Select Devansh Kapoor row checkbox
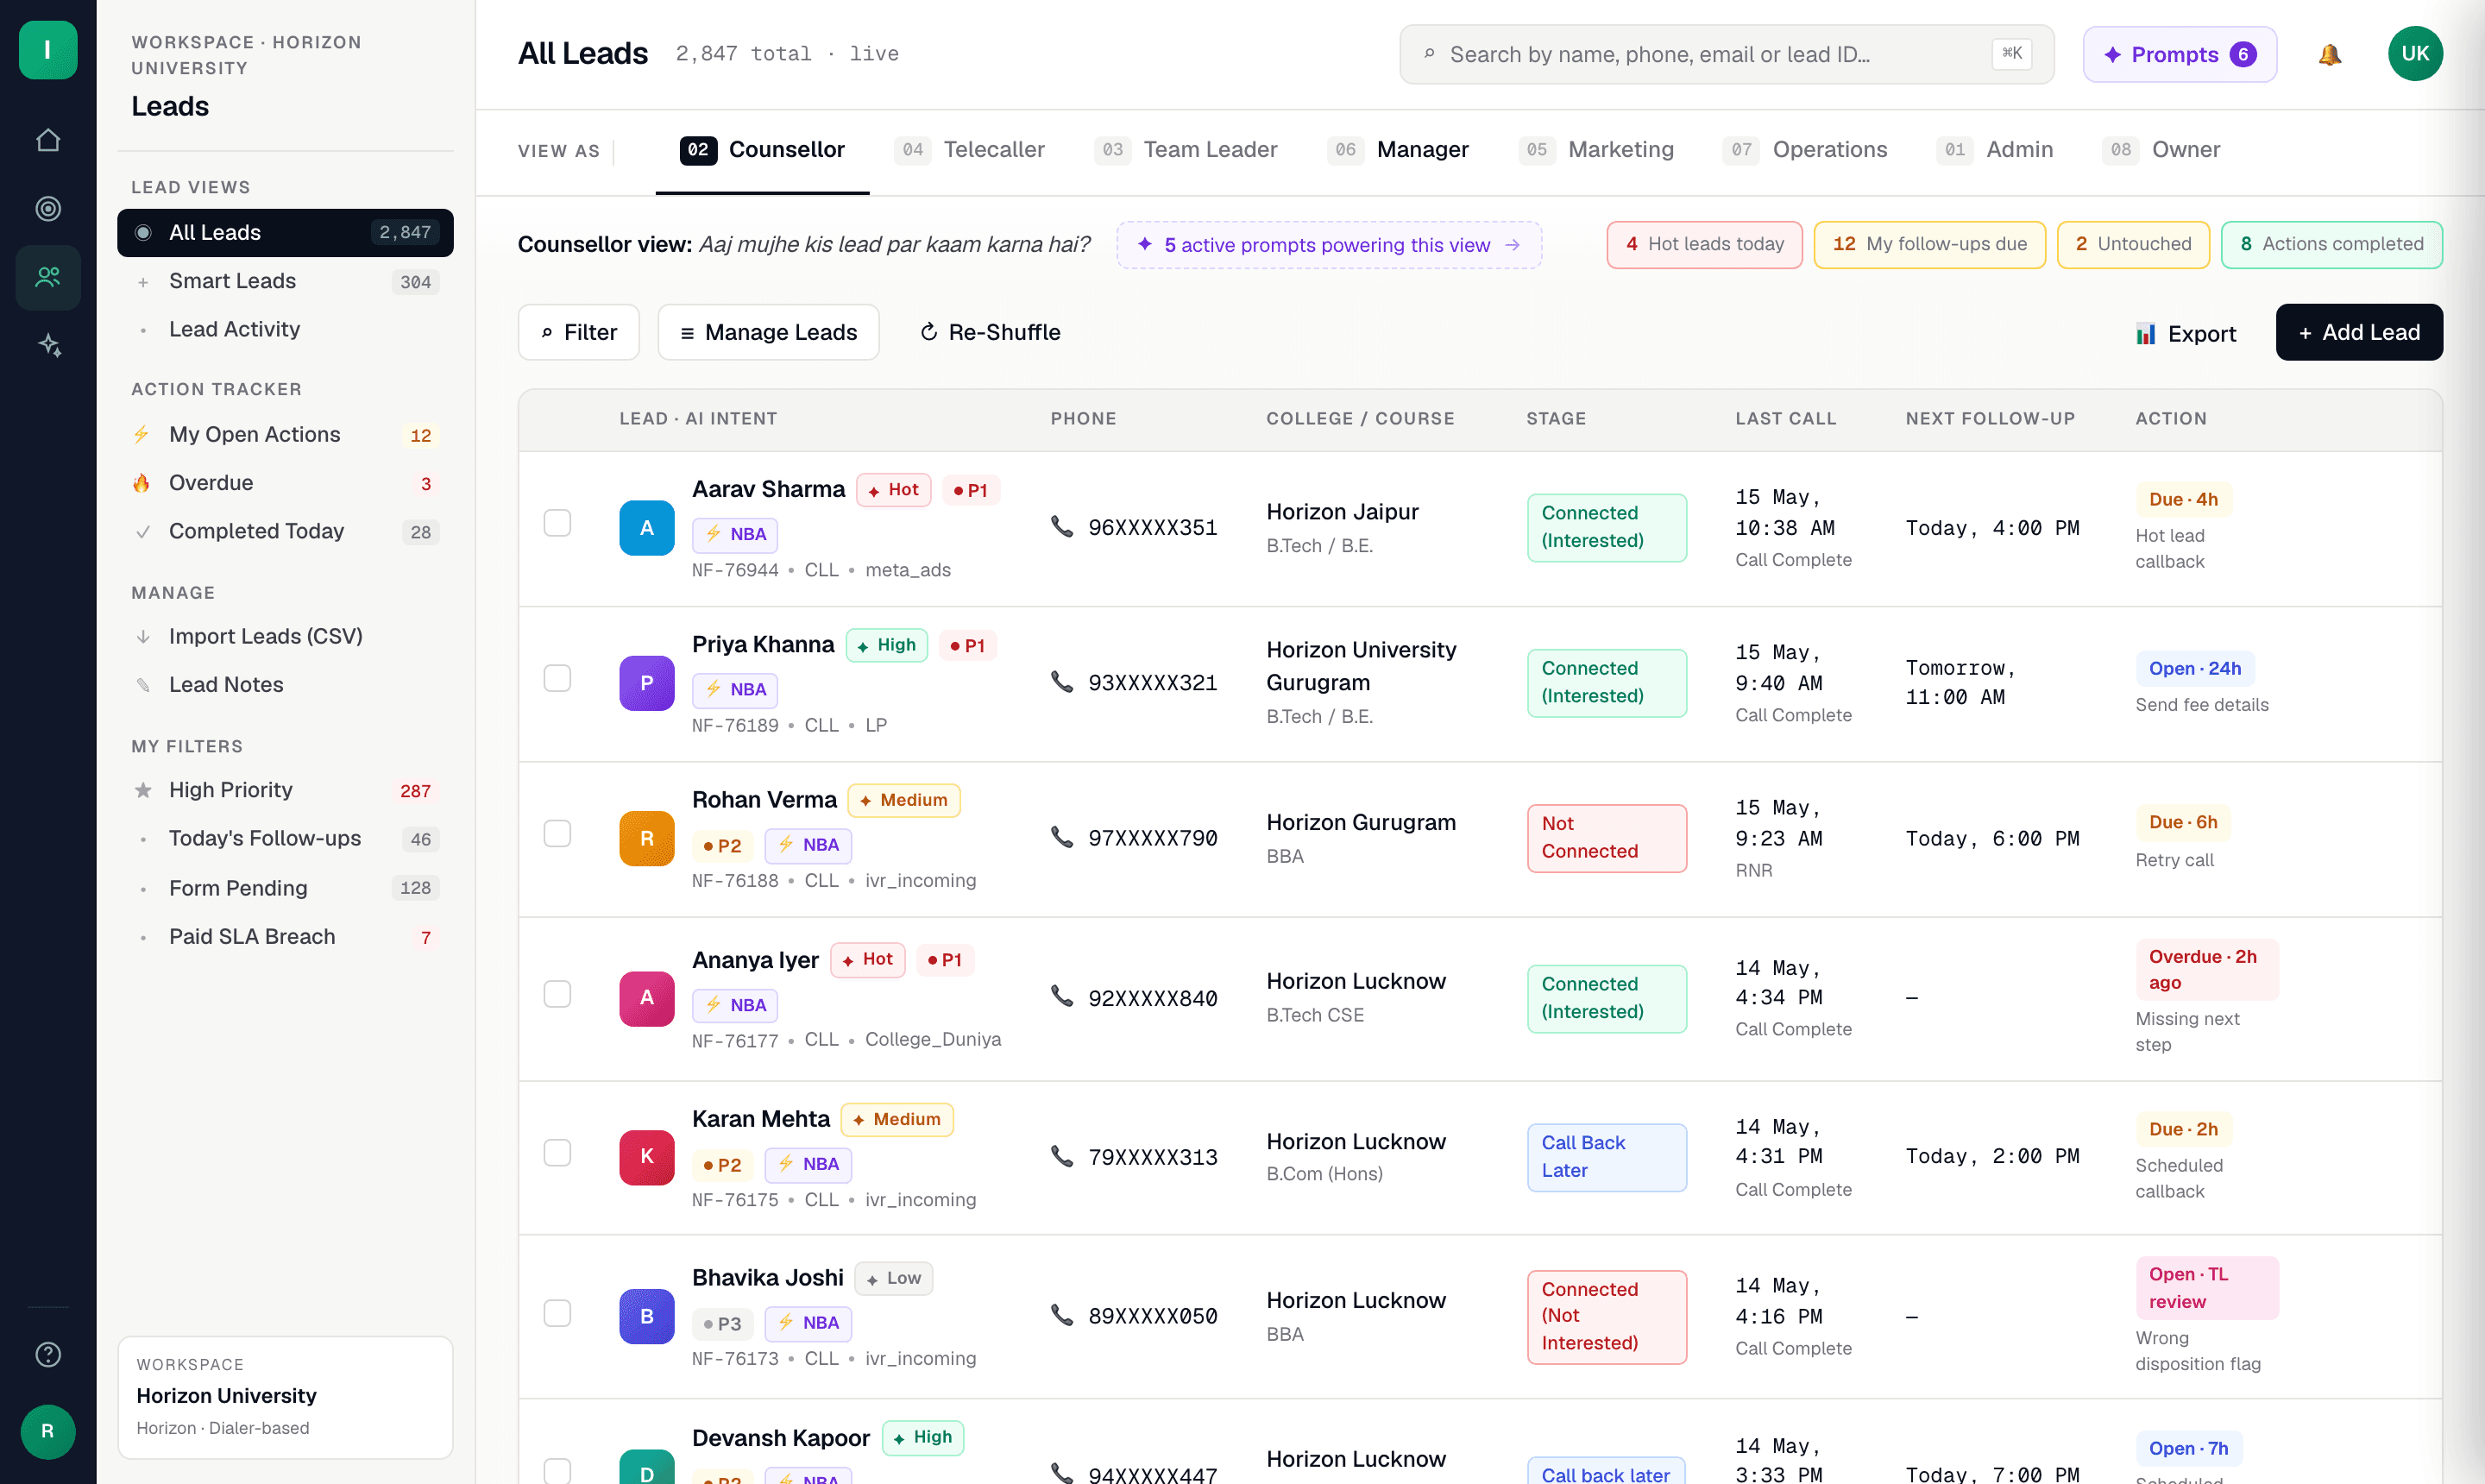 click(x=557, y=1470)
